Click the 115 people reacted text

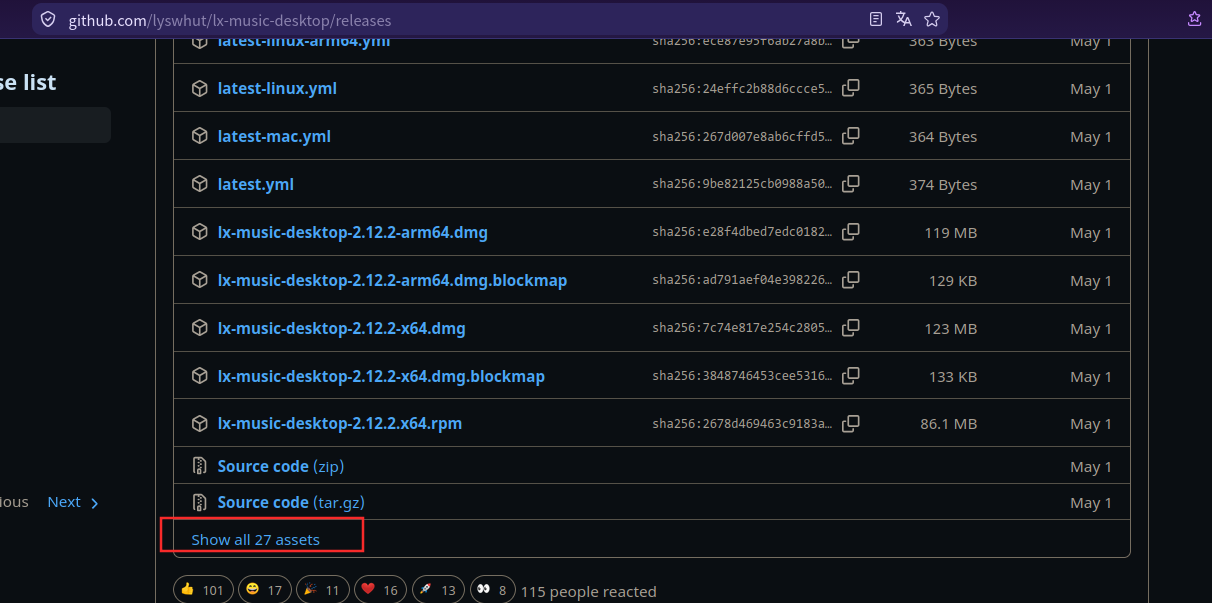(x=589, y=591)
